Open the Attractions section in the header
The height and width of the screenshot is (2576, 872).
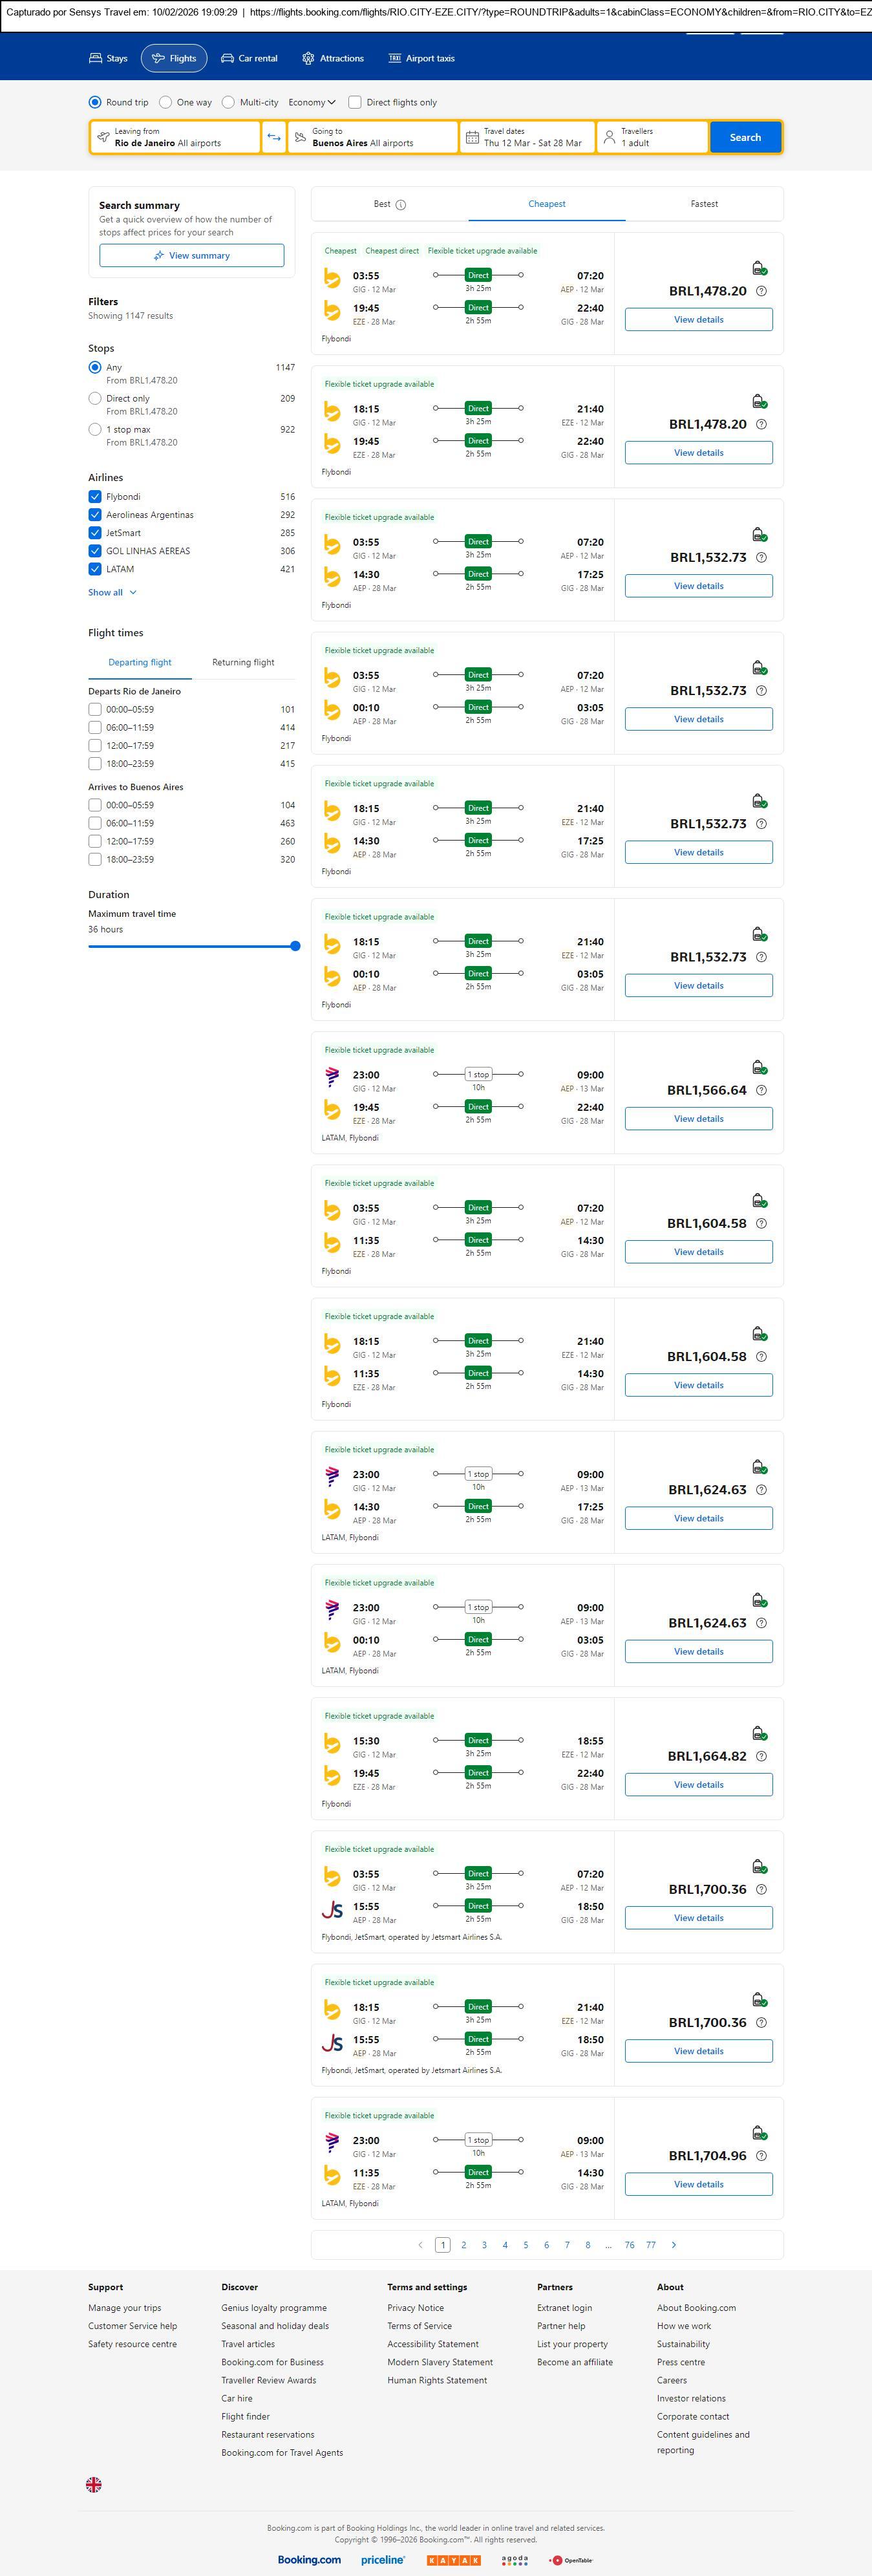333,59
